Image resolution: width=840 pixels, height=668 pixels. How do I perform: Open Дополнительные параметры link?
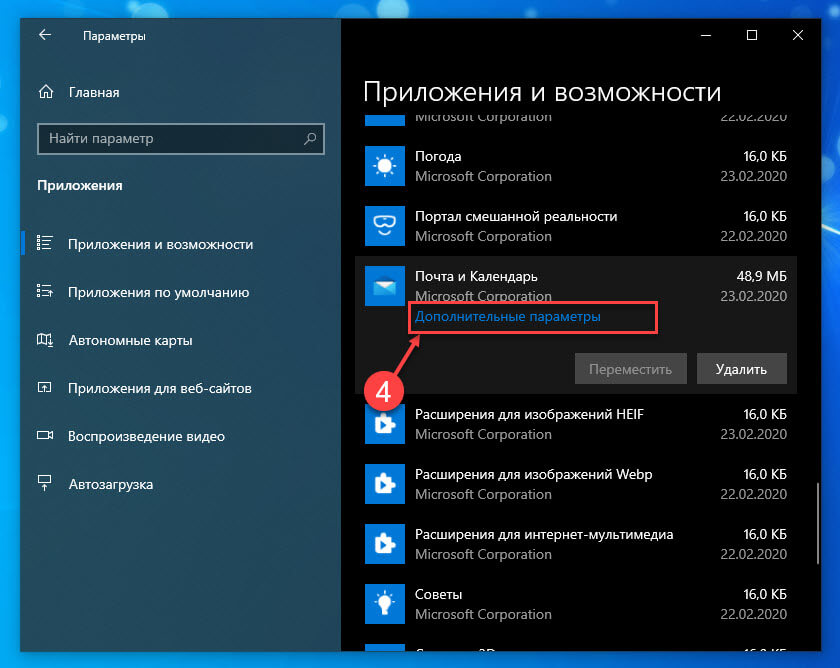tap(507, 317)
